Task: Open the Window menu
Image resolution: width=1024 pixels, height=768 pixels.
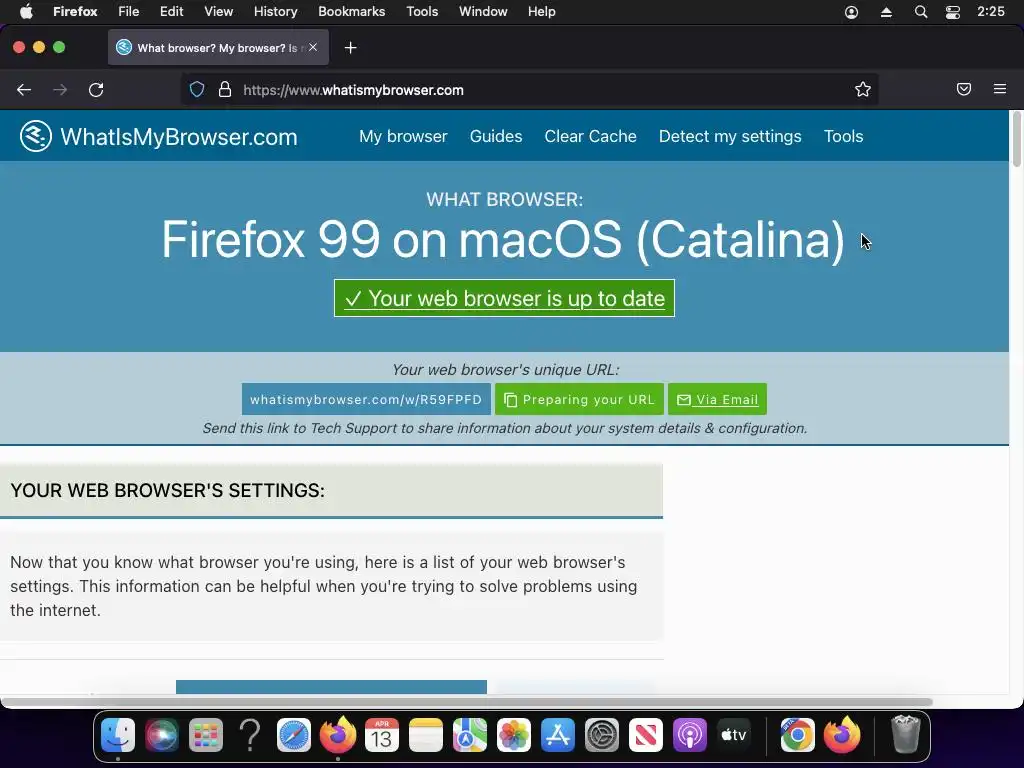Action: point(483,12)
